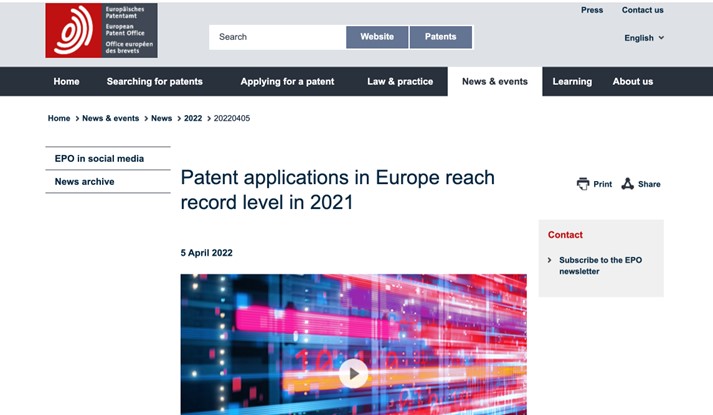This screenshot has height=415, width=713.
Task: Play the video thumbnail
Action: (353, 374)
